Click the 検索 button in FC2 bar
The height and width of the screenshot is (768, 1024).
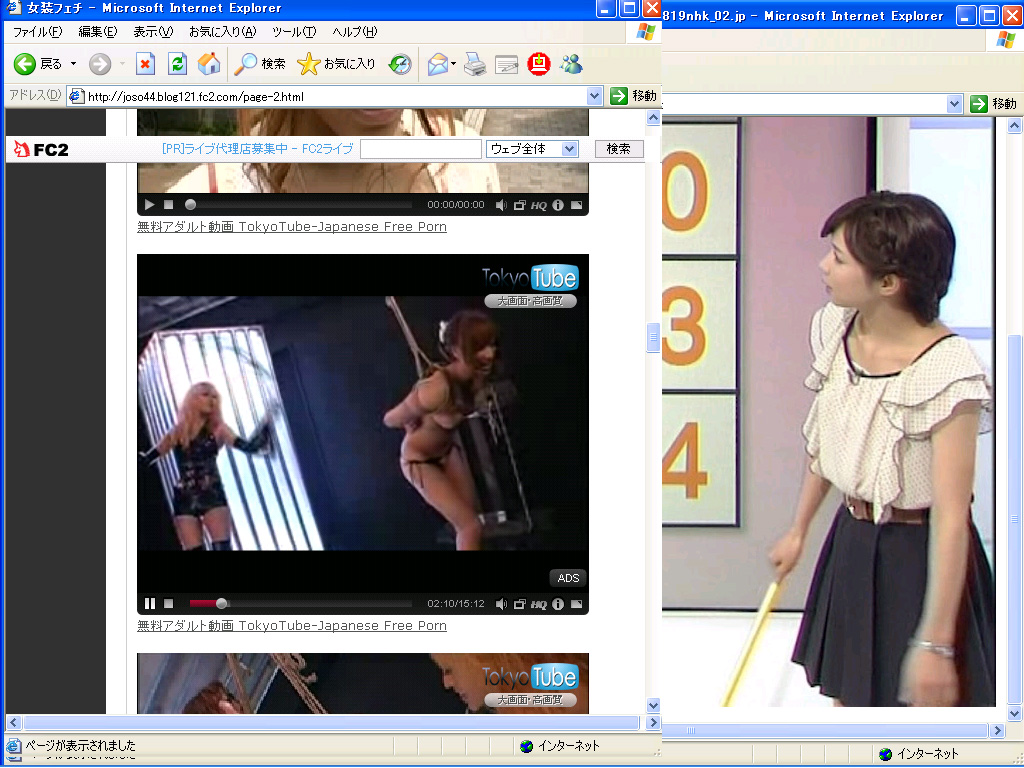click(x=618, y=149)
